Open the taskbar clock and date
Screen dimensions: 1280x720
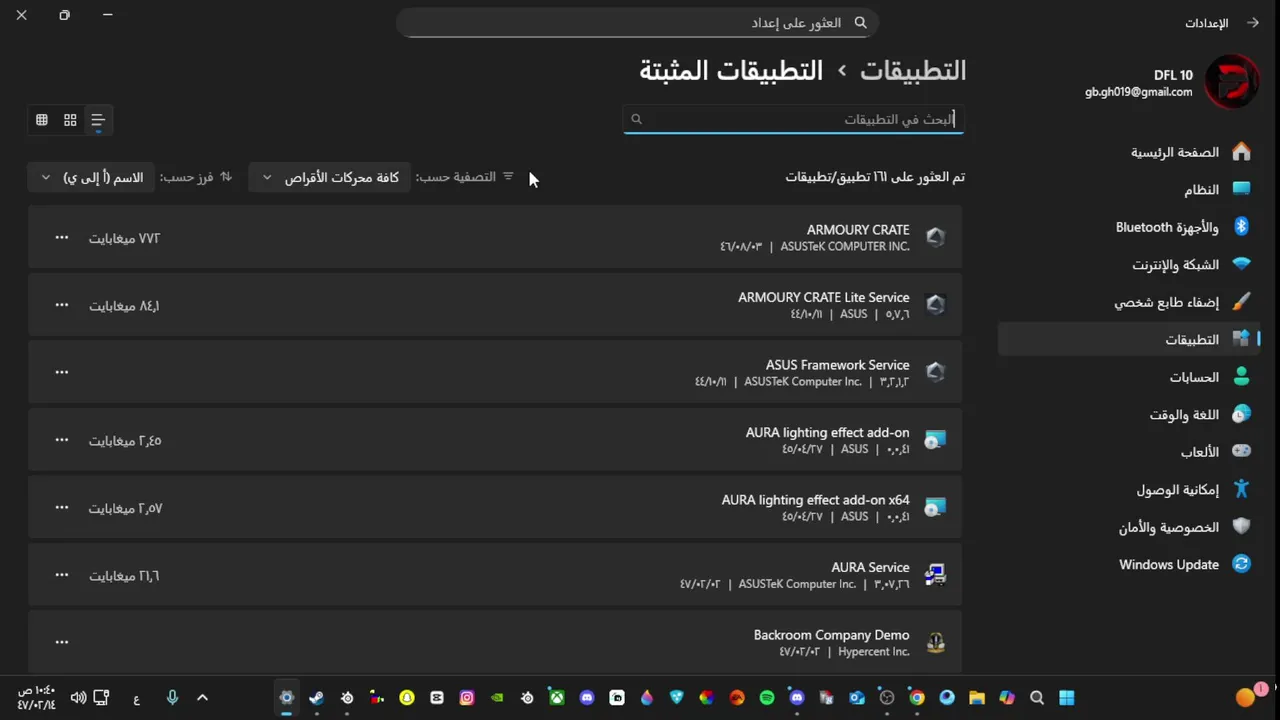(x=36, y=698)
